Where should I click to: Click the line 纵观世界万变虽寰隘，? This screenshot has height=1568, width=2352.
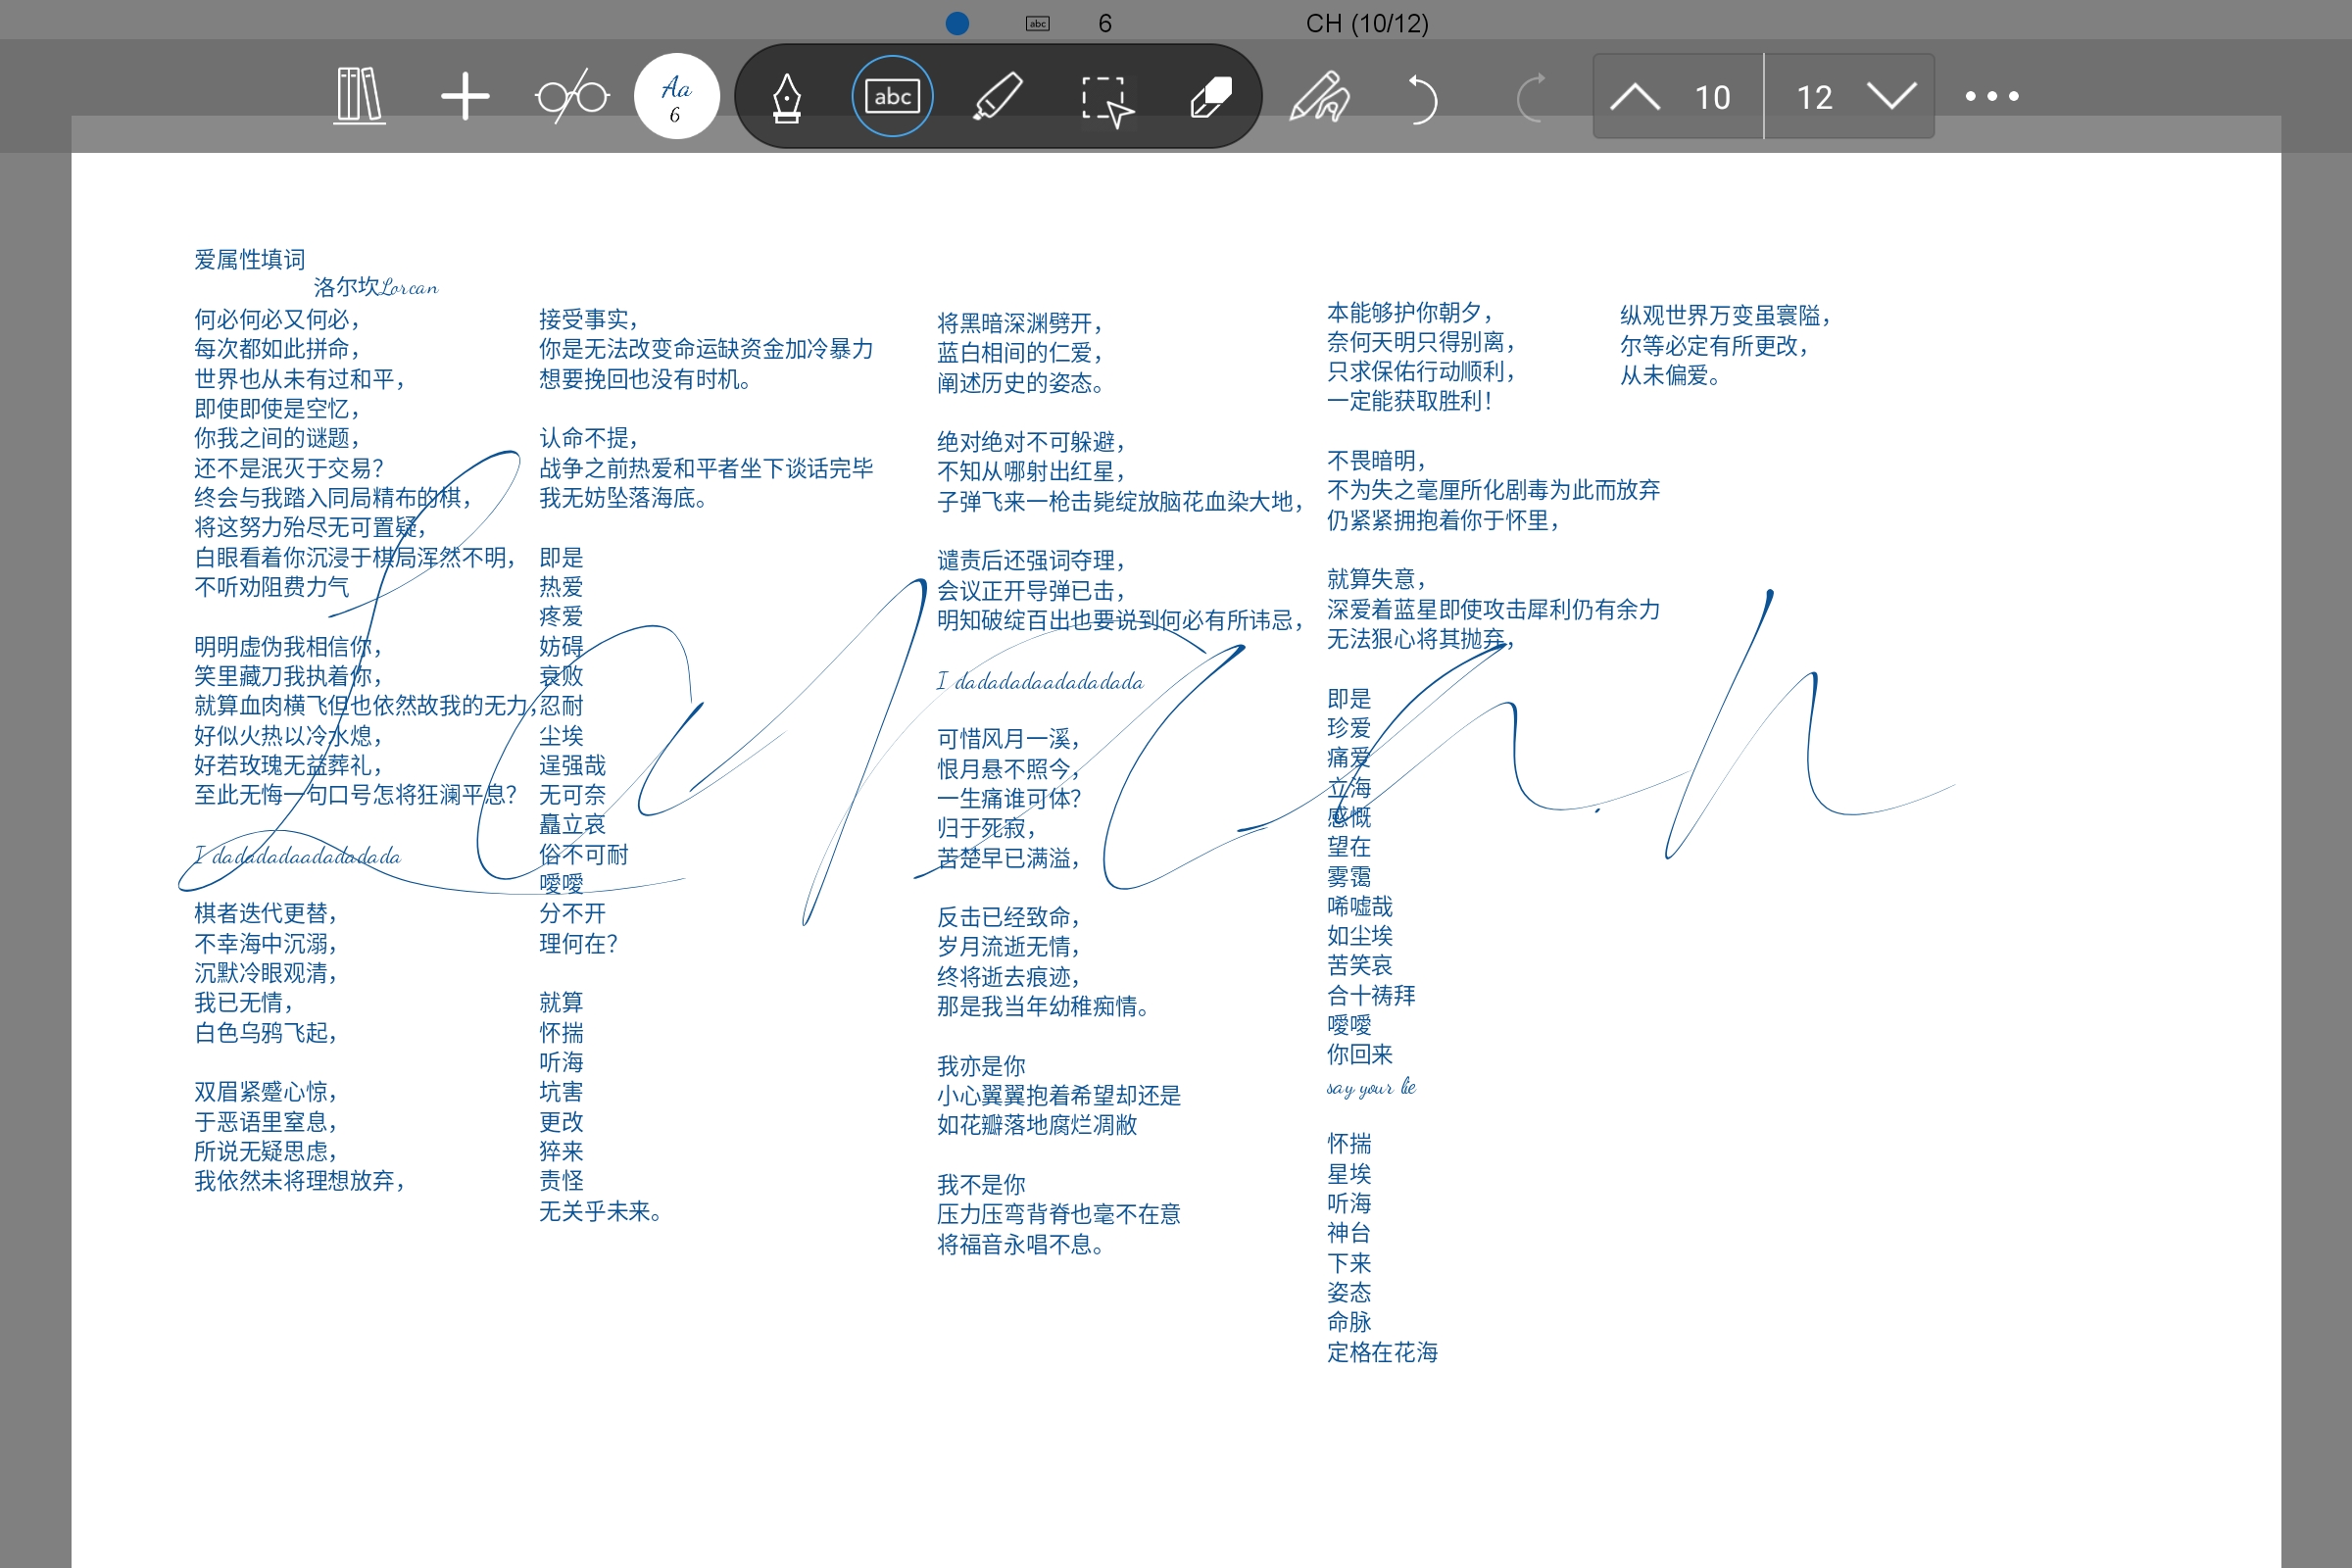click(x=1726, y=315)
